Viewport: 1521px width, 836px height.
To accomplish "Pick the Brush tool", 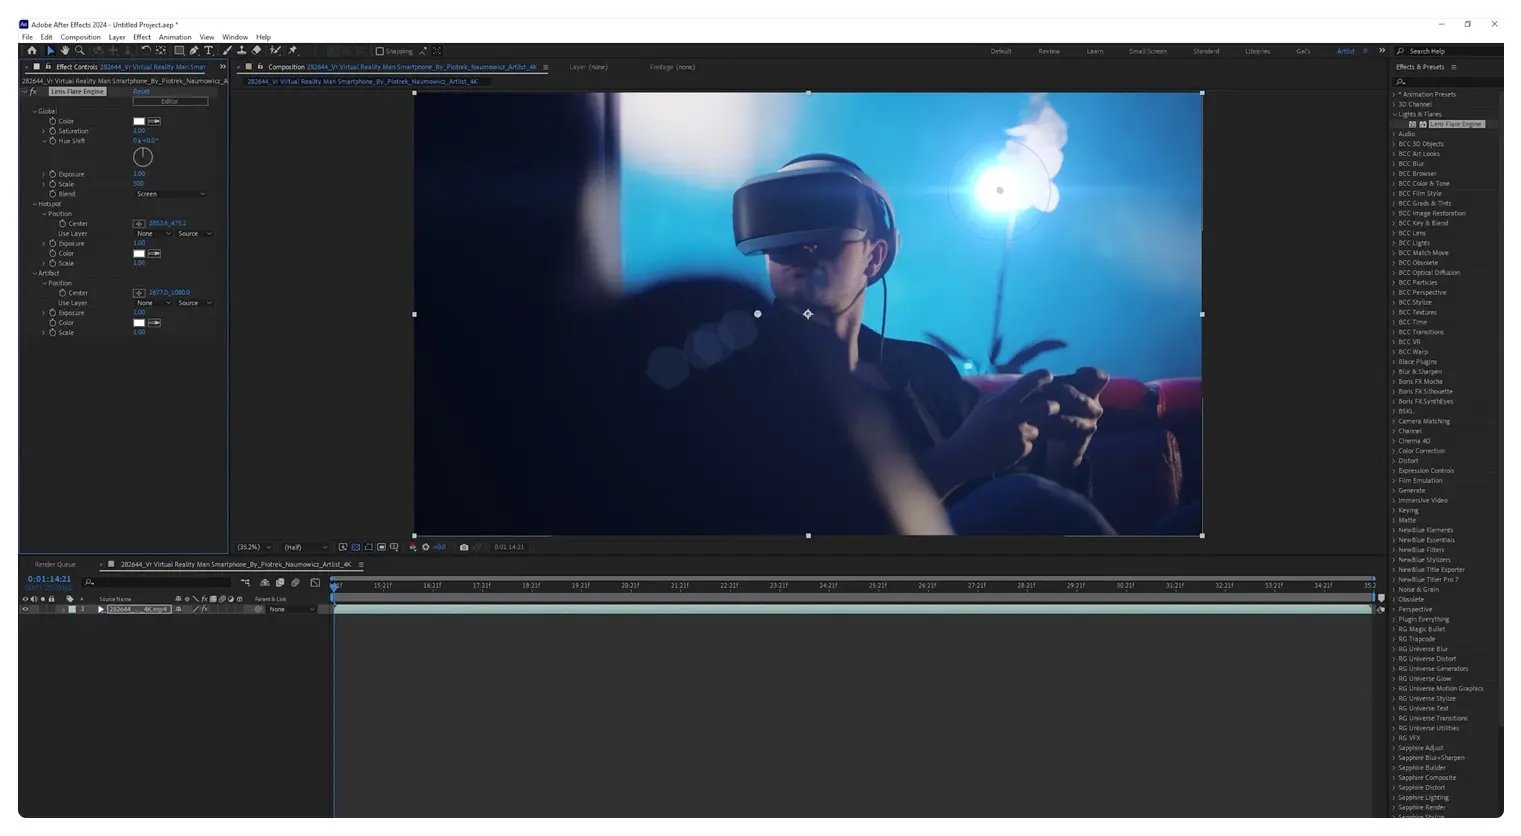I will click(x=228, y=50).
